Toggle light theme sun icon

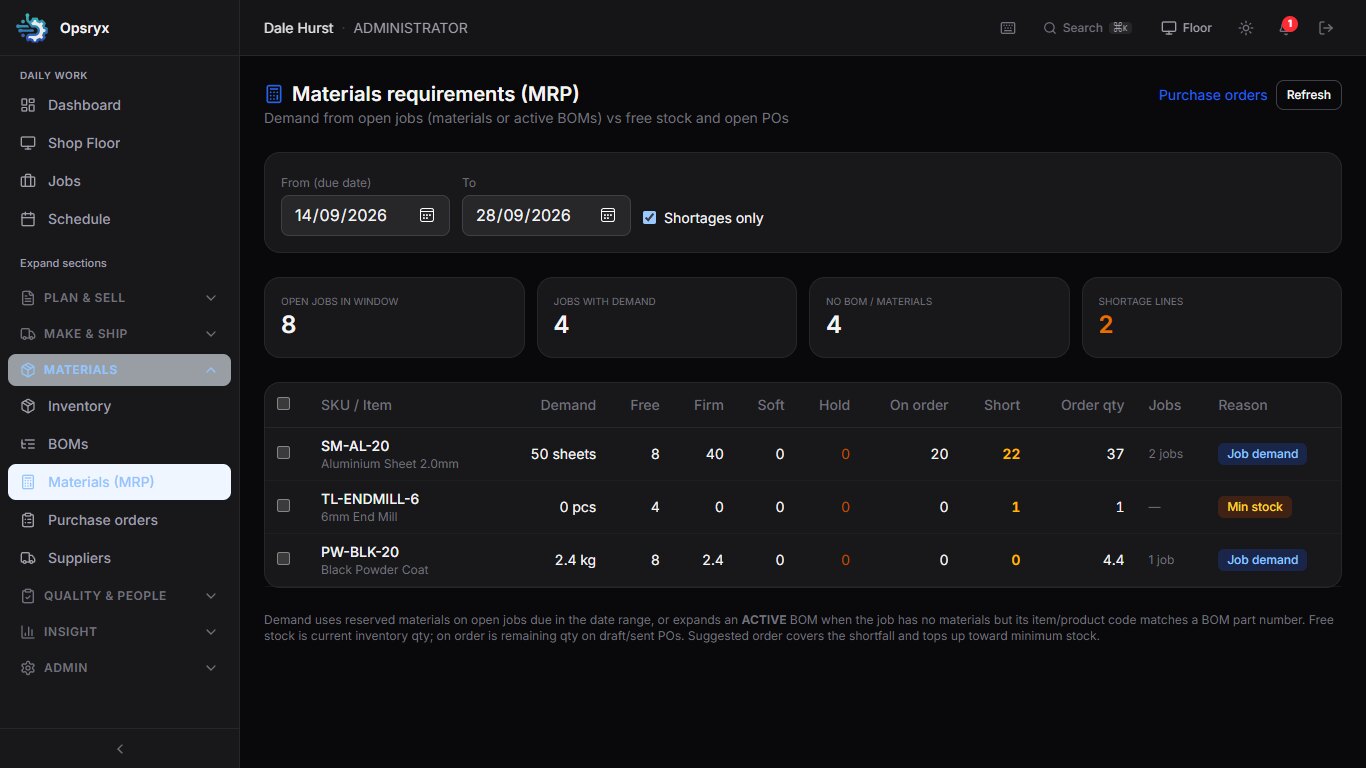pos(1246,28)
